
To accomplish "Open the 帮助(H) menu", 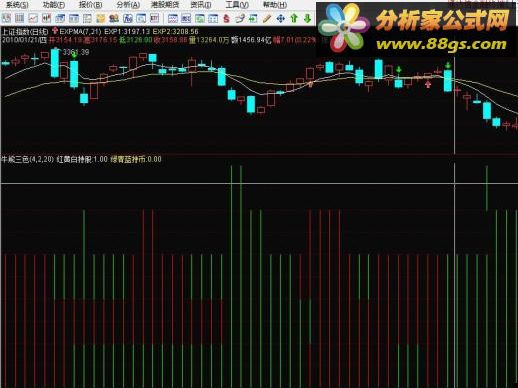I will [x=275, y=5].
